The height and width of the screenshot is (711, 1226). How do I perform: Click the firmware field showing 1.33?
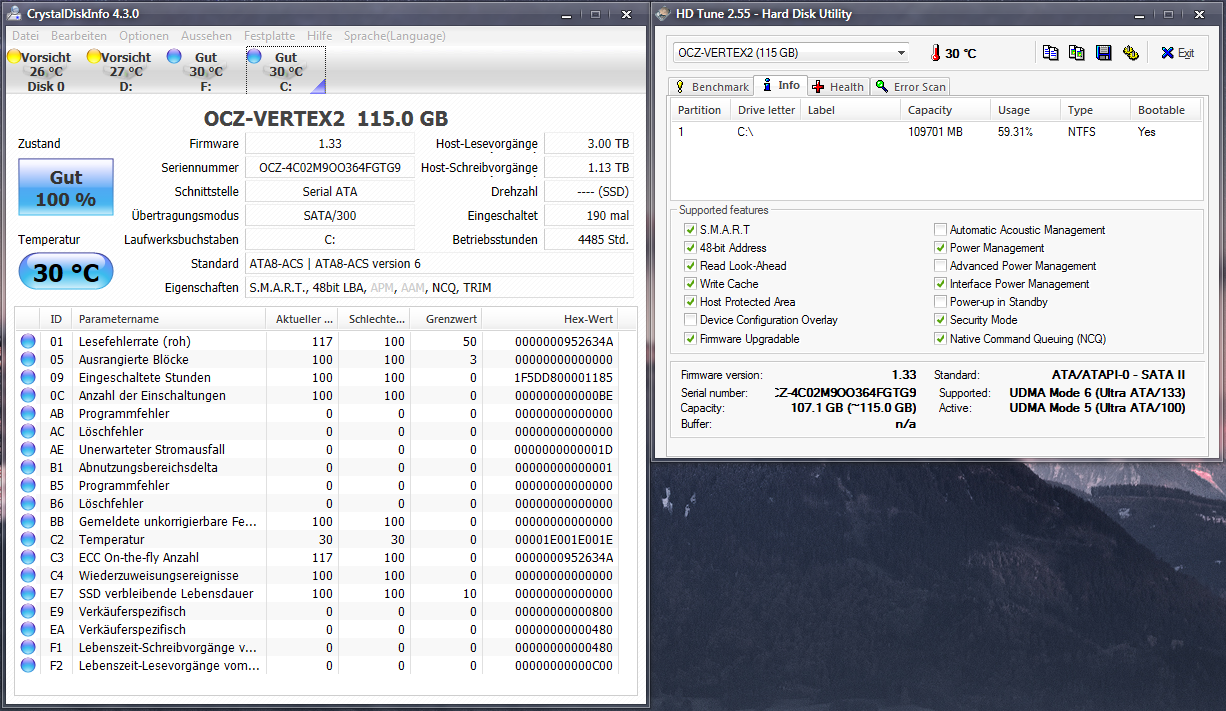pyautogui.click(x=329, y=144)
